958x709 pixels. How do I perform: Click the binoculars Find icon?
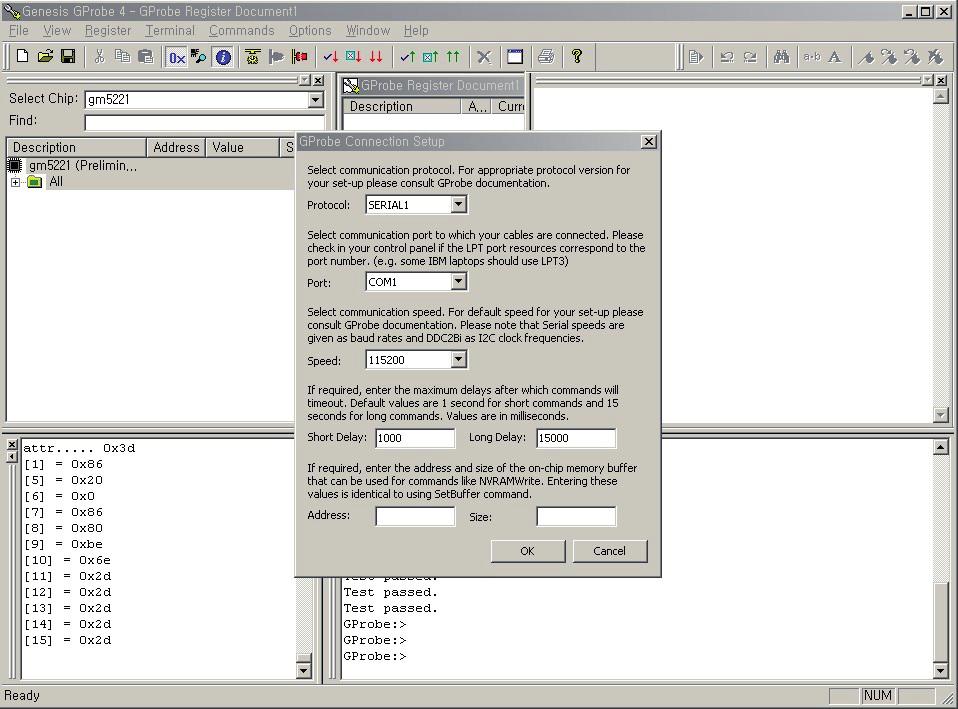click(x=781, y=57)
